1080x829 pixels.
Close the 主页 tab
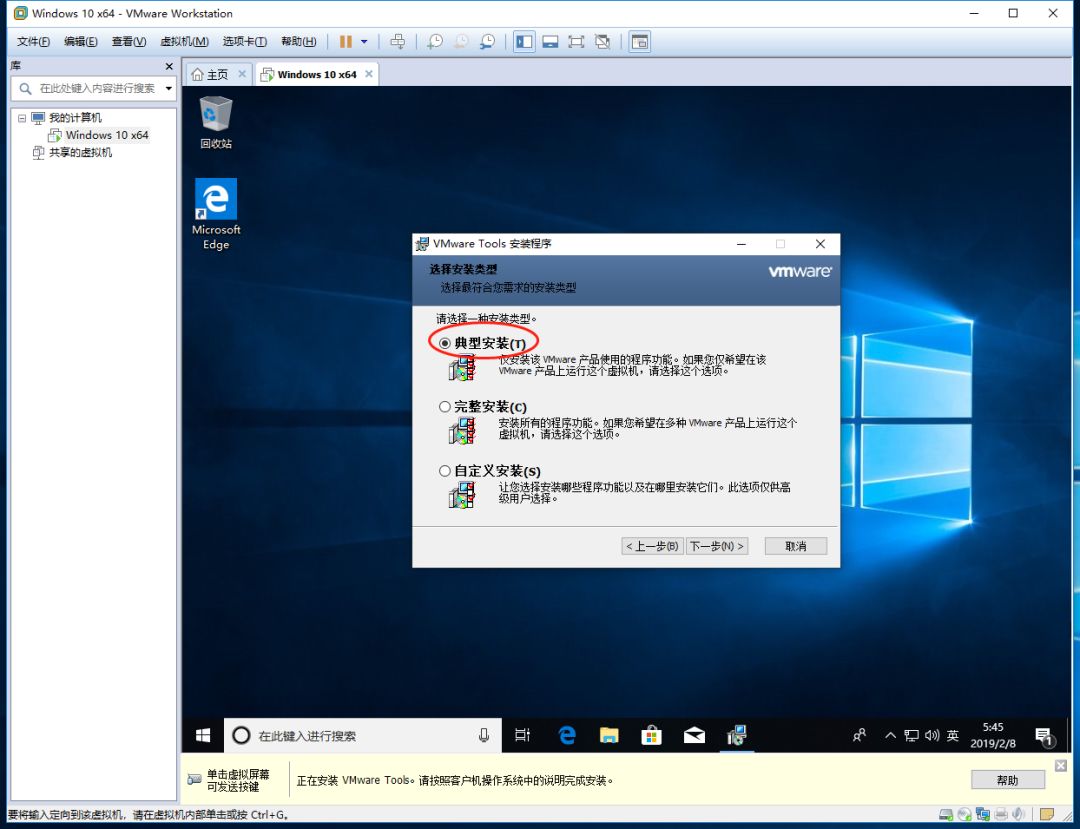coord(242,74)
